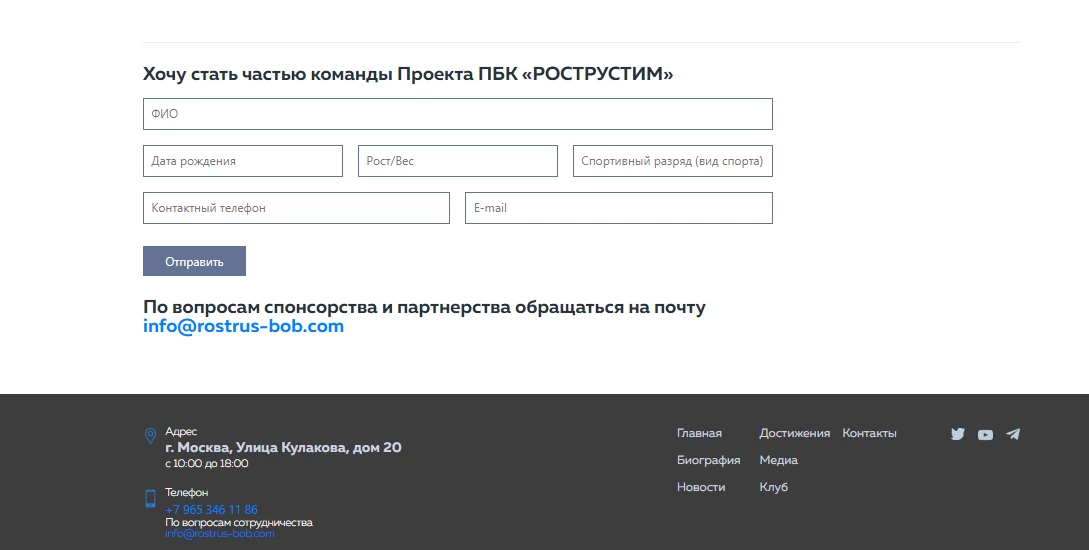Focus the Дата рождения field
1089x550 pixels.
point(242,161)
